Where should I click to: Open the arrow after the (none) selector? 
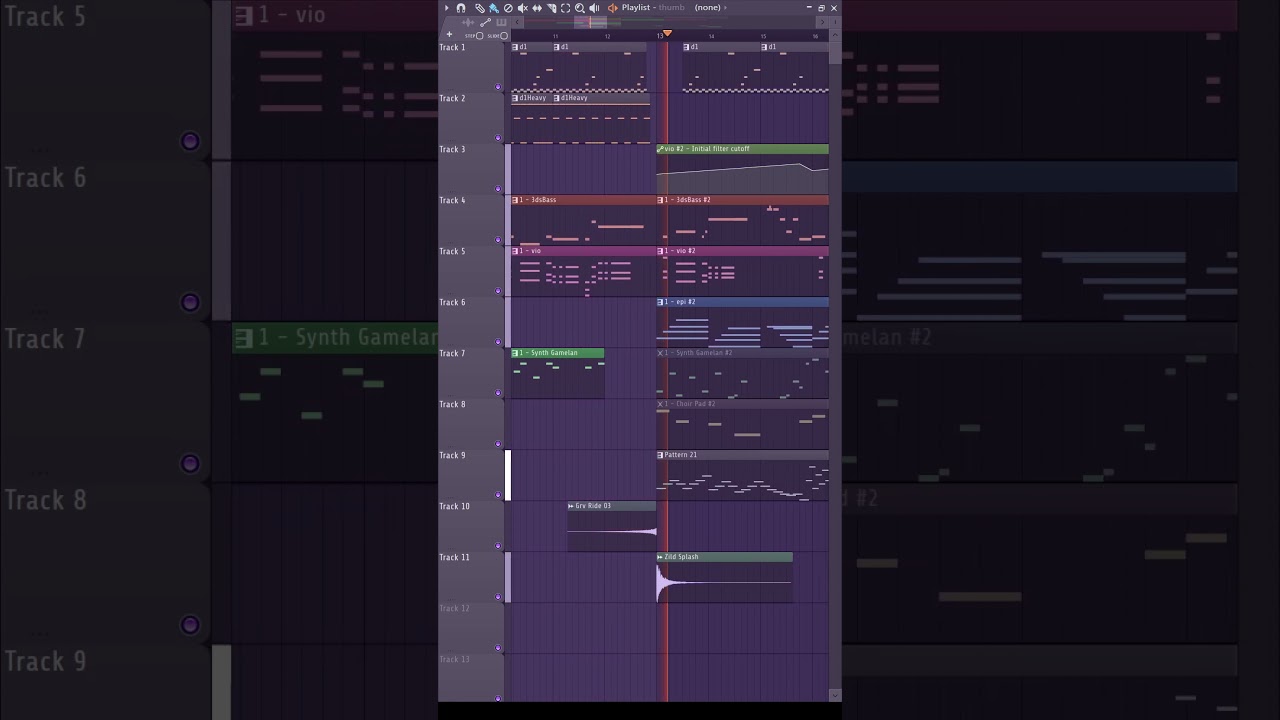725,8
